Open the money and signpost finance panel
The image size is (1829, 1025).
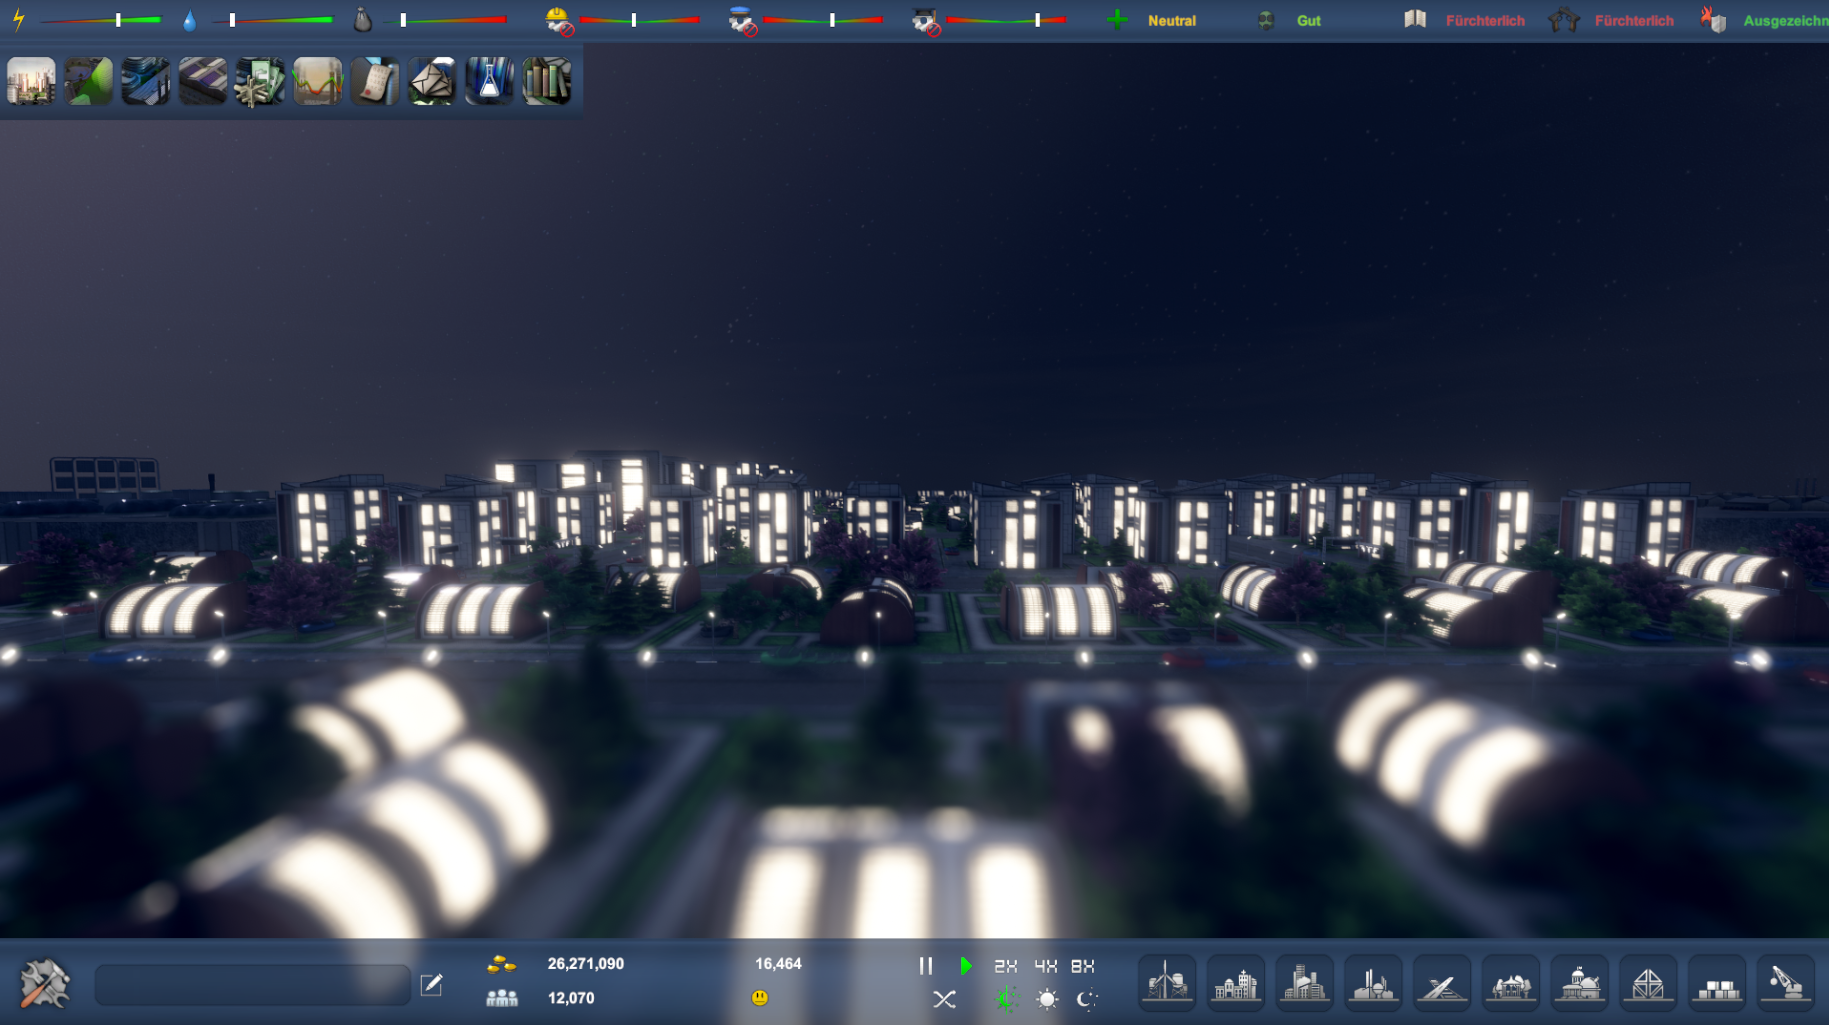(x=260, y=81)
